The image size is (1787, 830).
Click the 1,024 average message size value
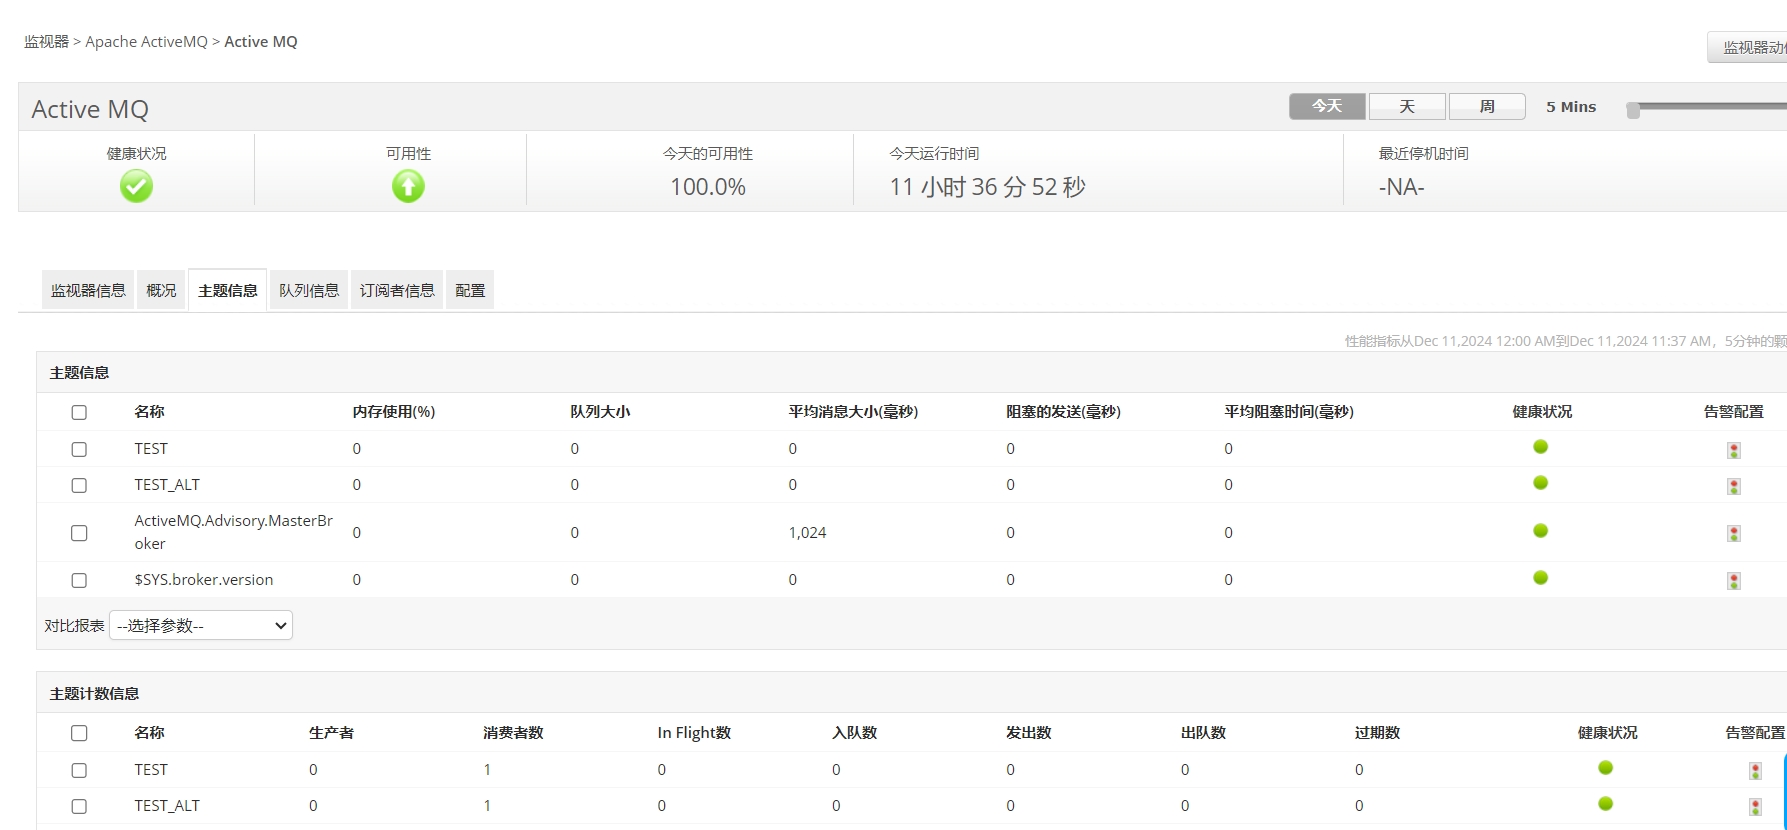tap(807, 532)
